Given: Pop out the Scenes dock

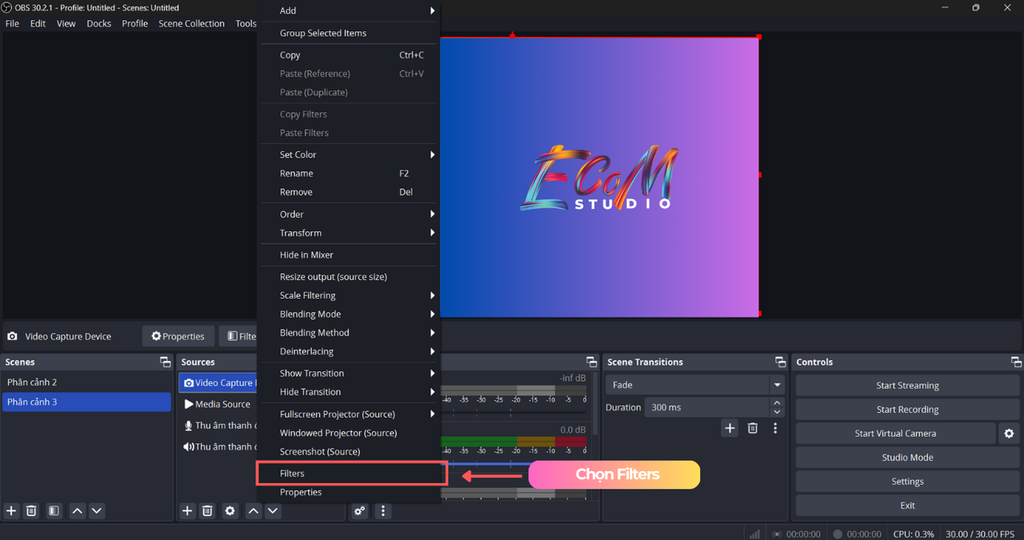Looking at the screenshot, I should click(x=165, y=362).
